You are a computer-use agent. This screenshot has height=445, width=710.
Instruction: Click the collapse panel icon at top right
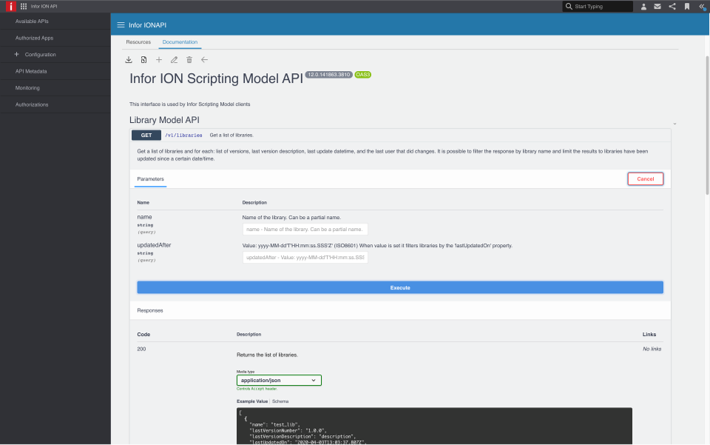(702, 6)
